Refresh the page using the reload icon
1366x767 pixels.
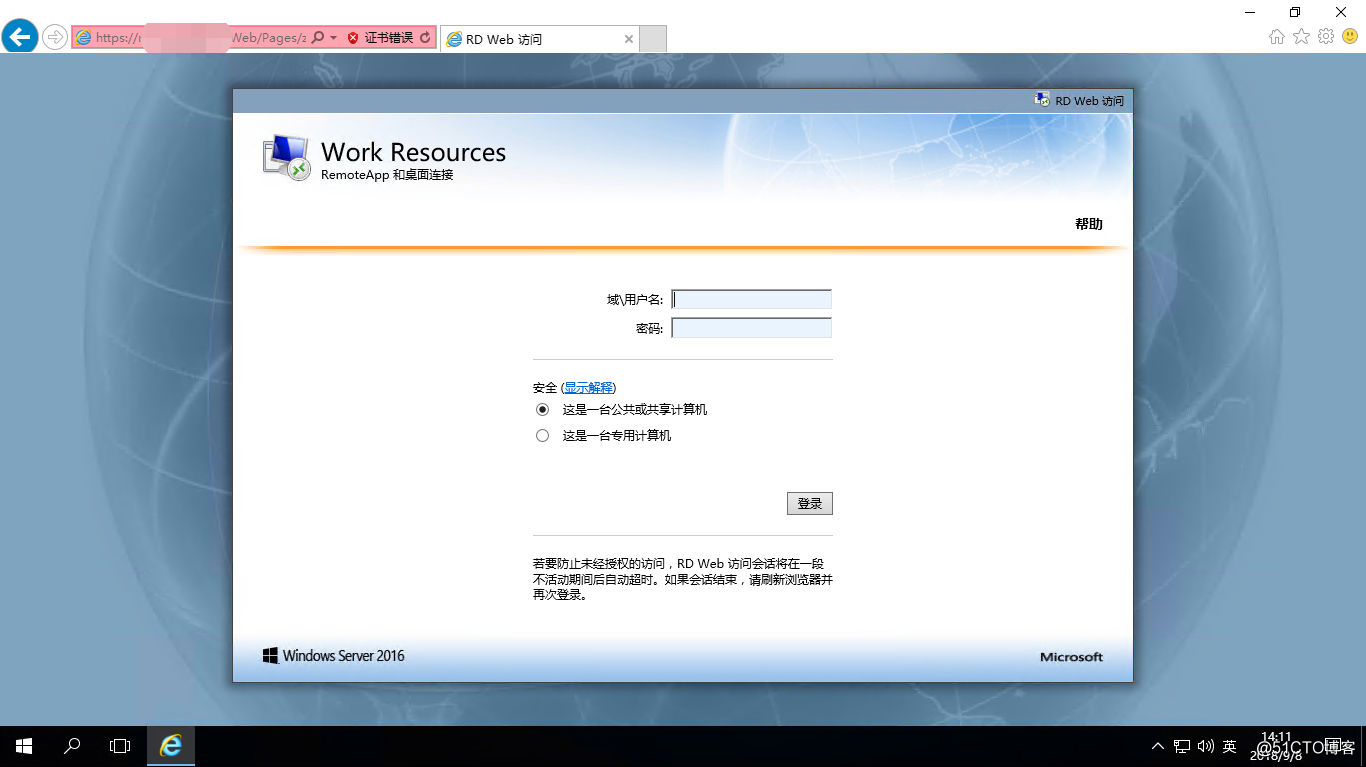(x=425, y=38)
